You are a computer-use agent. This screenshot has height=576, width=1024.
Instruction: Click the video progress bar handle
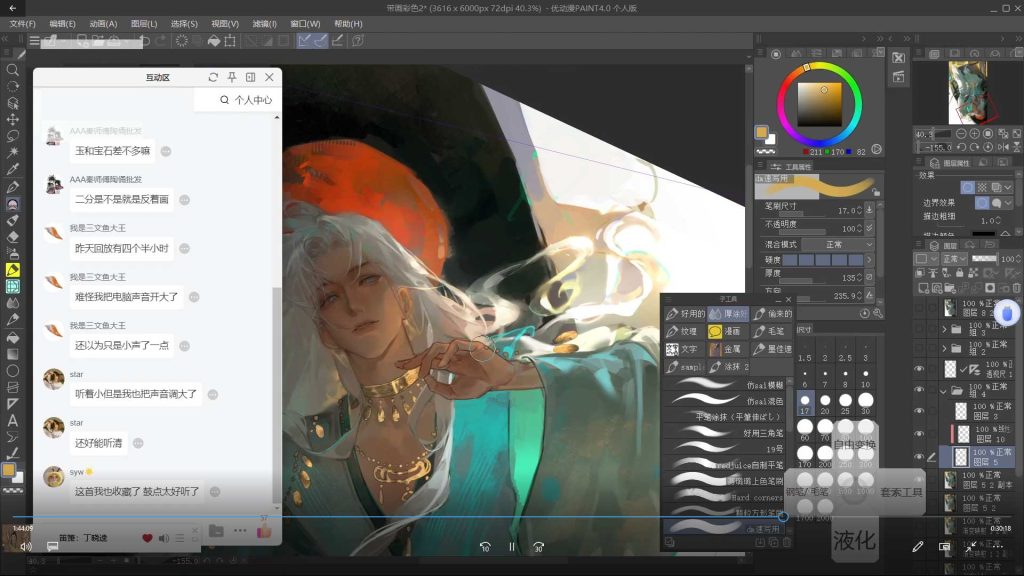click(782, 517)
